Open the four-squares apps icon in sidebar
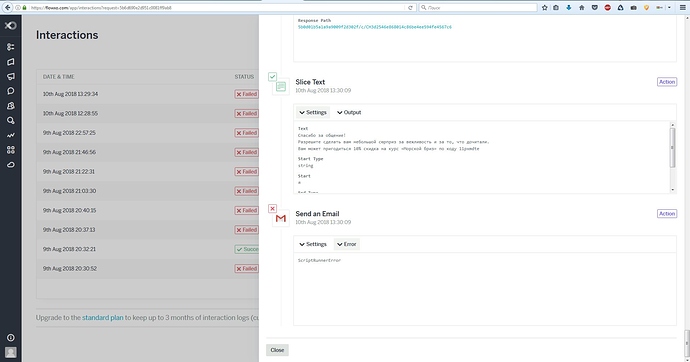690x362 pixels. (11, 150)
